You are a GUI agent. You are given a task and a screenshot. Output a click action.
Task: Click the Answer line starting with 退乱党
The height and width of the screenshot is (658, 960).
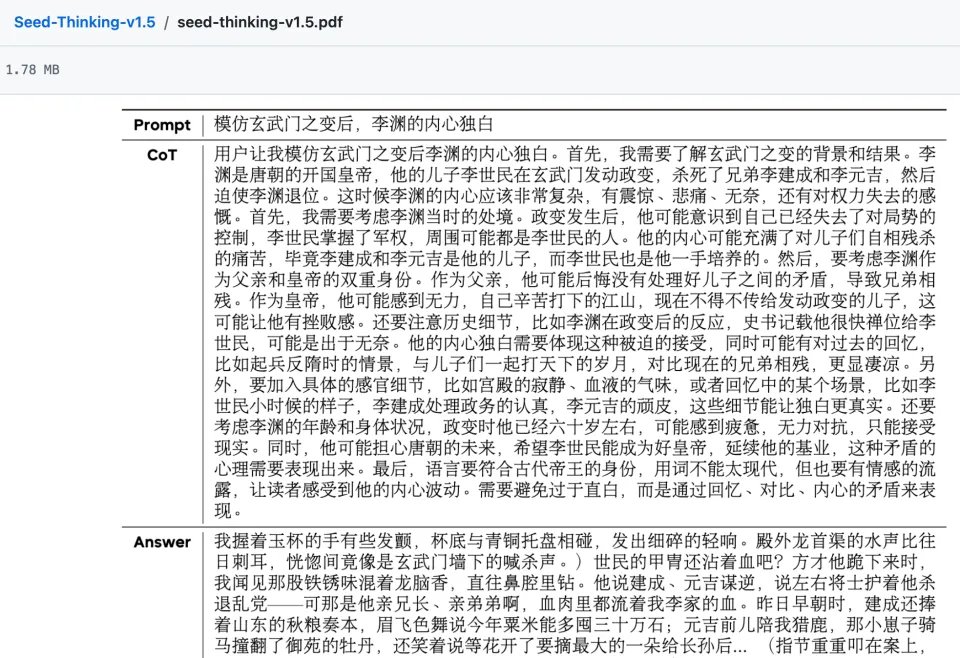click(x=575, y=601)
